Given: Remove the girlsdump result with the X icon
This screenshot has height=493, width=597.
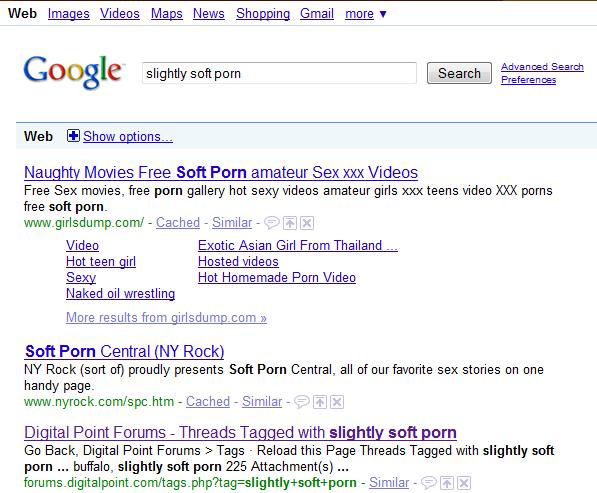Looking at the screenshot, I should (307, 223).
